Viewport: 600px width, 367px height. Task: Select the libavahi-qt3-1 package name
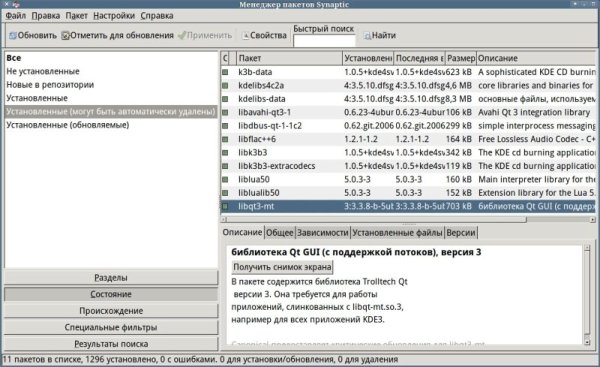tap(264, 112)
